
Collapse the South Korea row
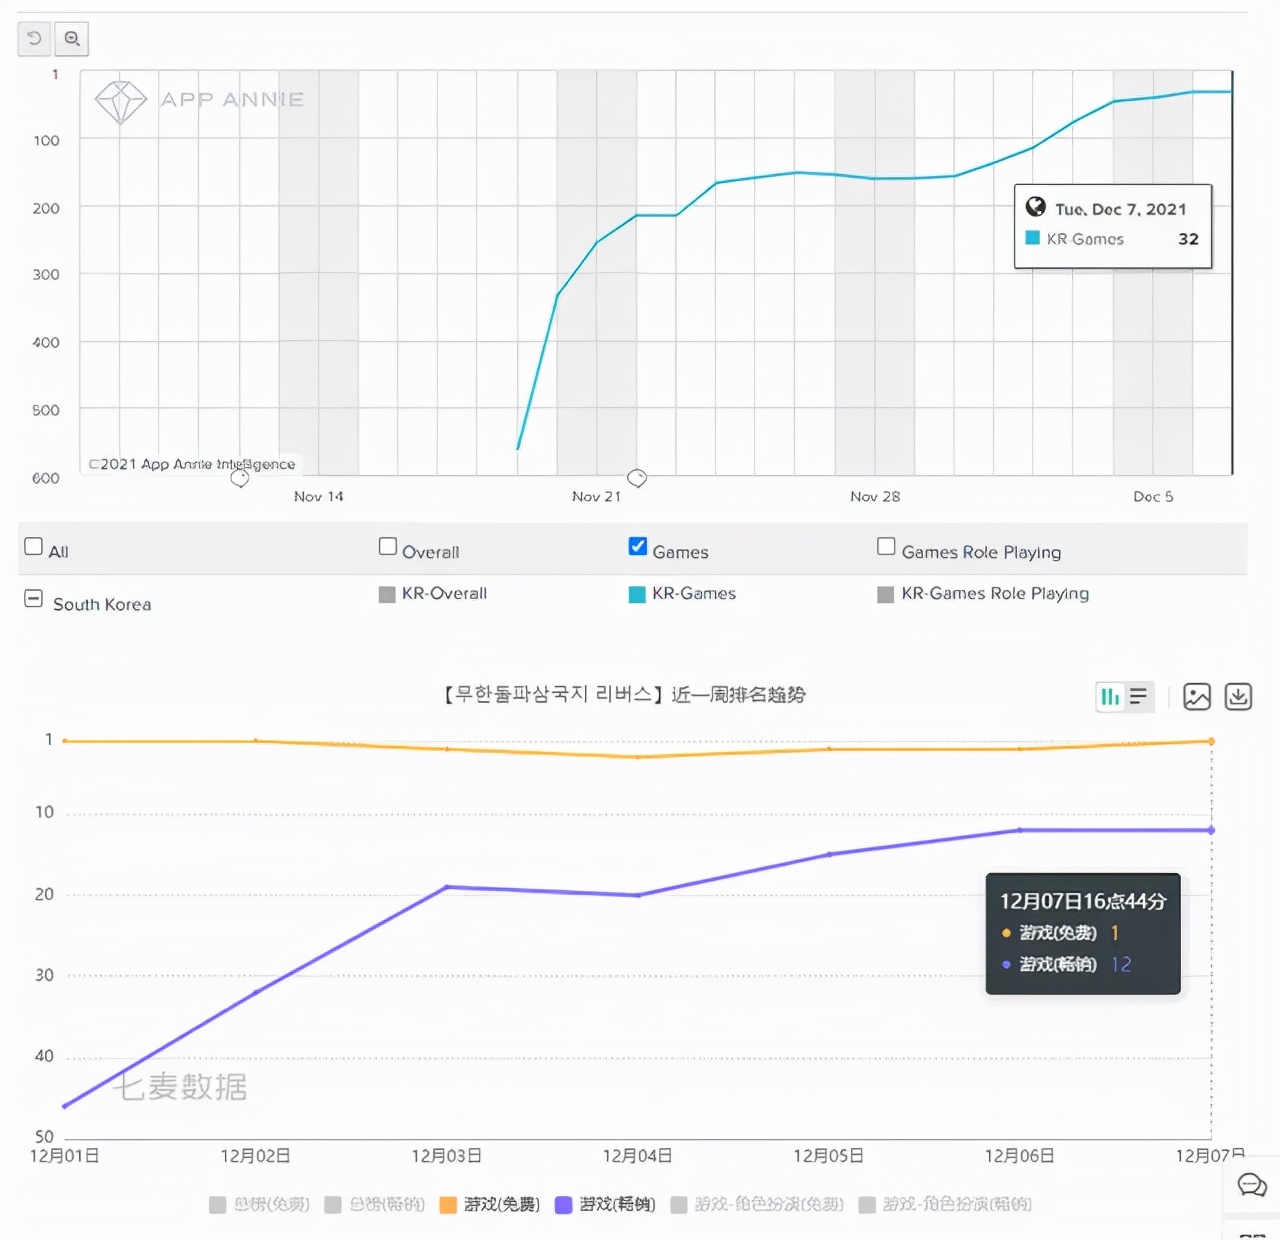(x=34, y=600)
